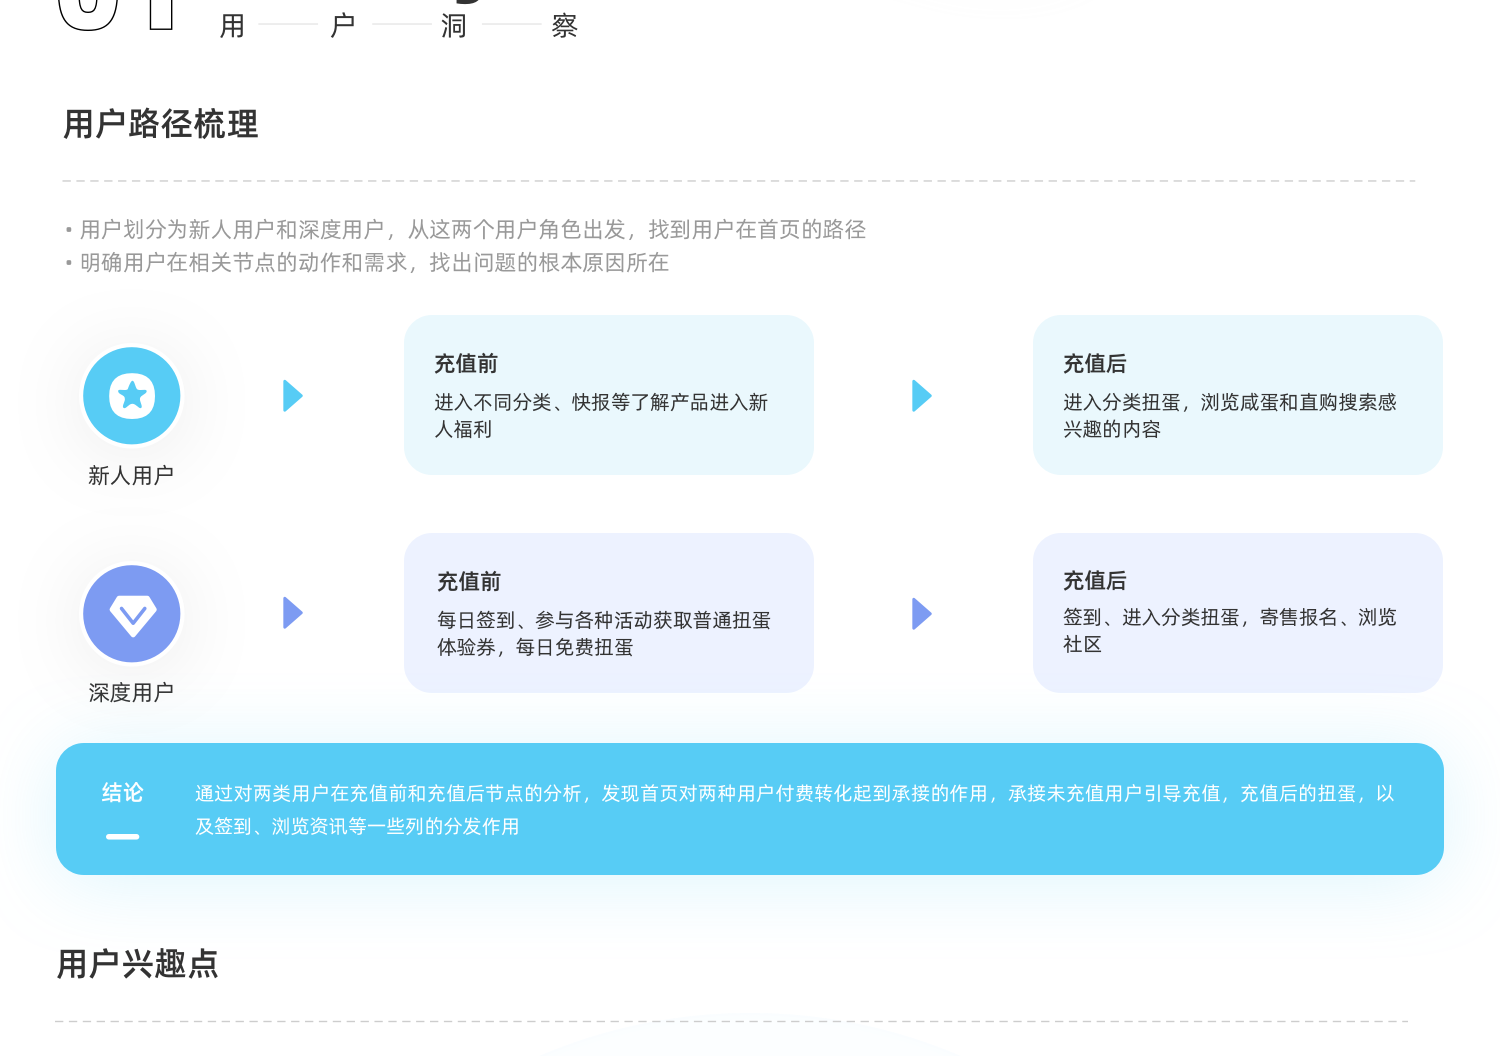The width and height of the screenshot is (1500, 1056).
Task: Click the 深度用户 diamond icon
Action: pos(132,614)
